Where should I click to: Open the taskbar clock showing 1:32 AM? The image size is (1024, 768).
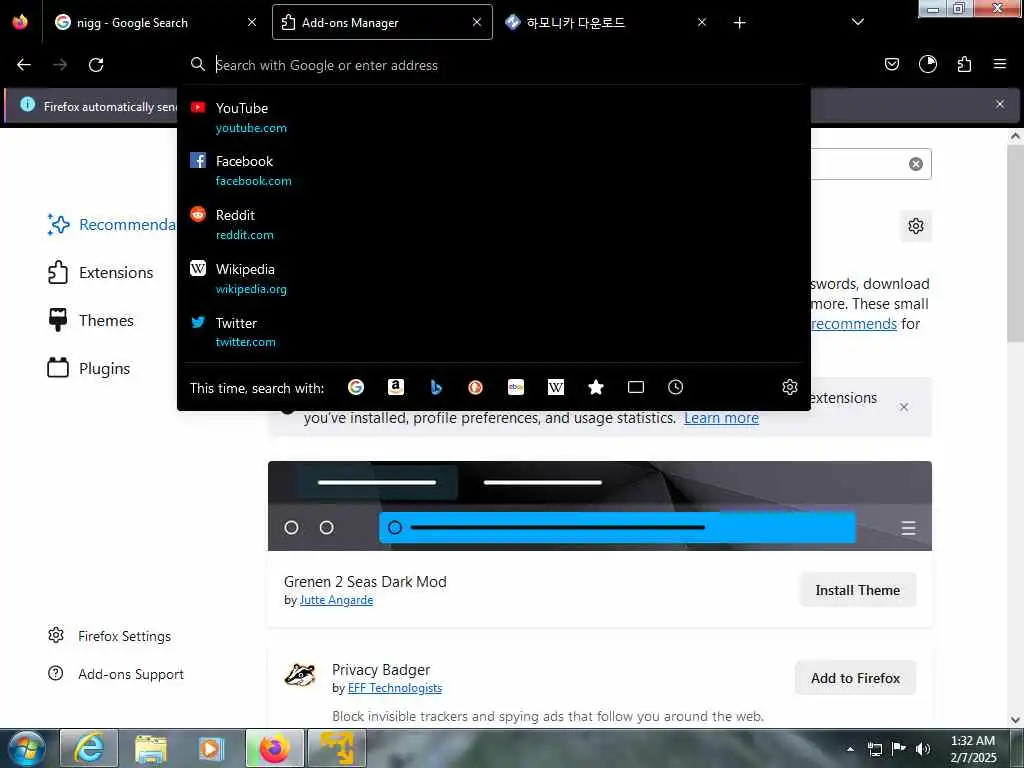point(972,749)
